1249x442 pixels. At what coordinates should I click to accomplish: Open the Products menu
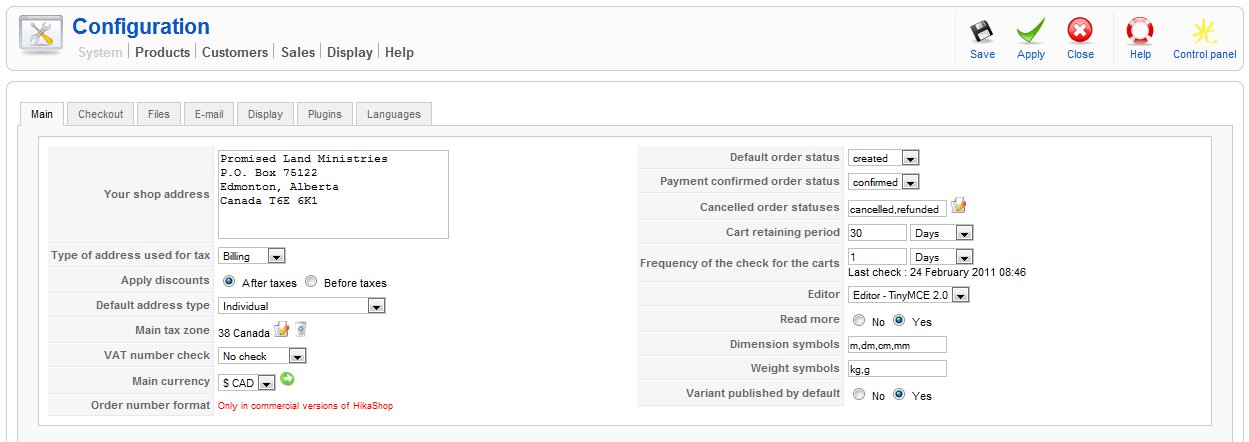[x=162, y=52]
